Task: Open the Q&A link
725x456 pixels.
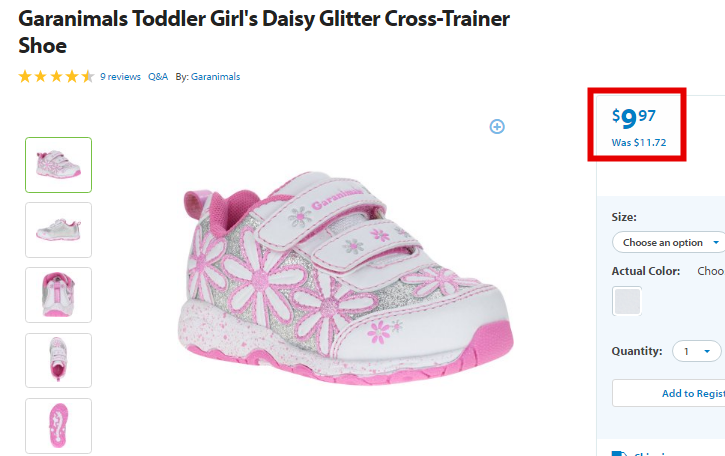Action: [158, 77]
